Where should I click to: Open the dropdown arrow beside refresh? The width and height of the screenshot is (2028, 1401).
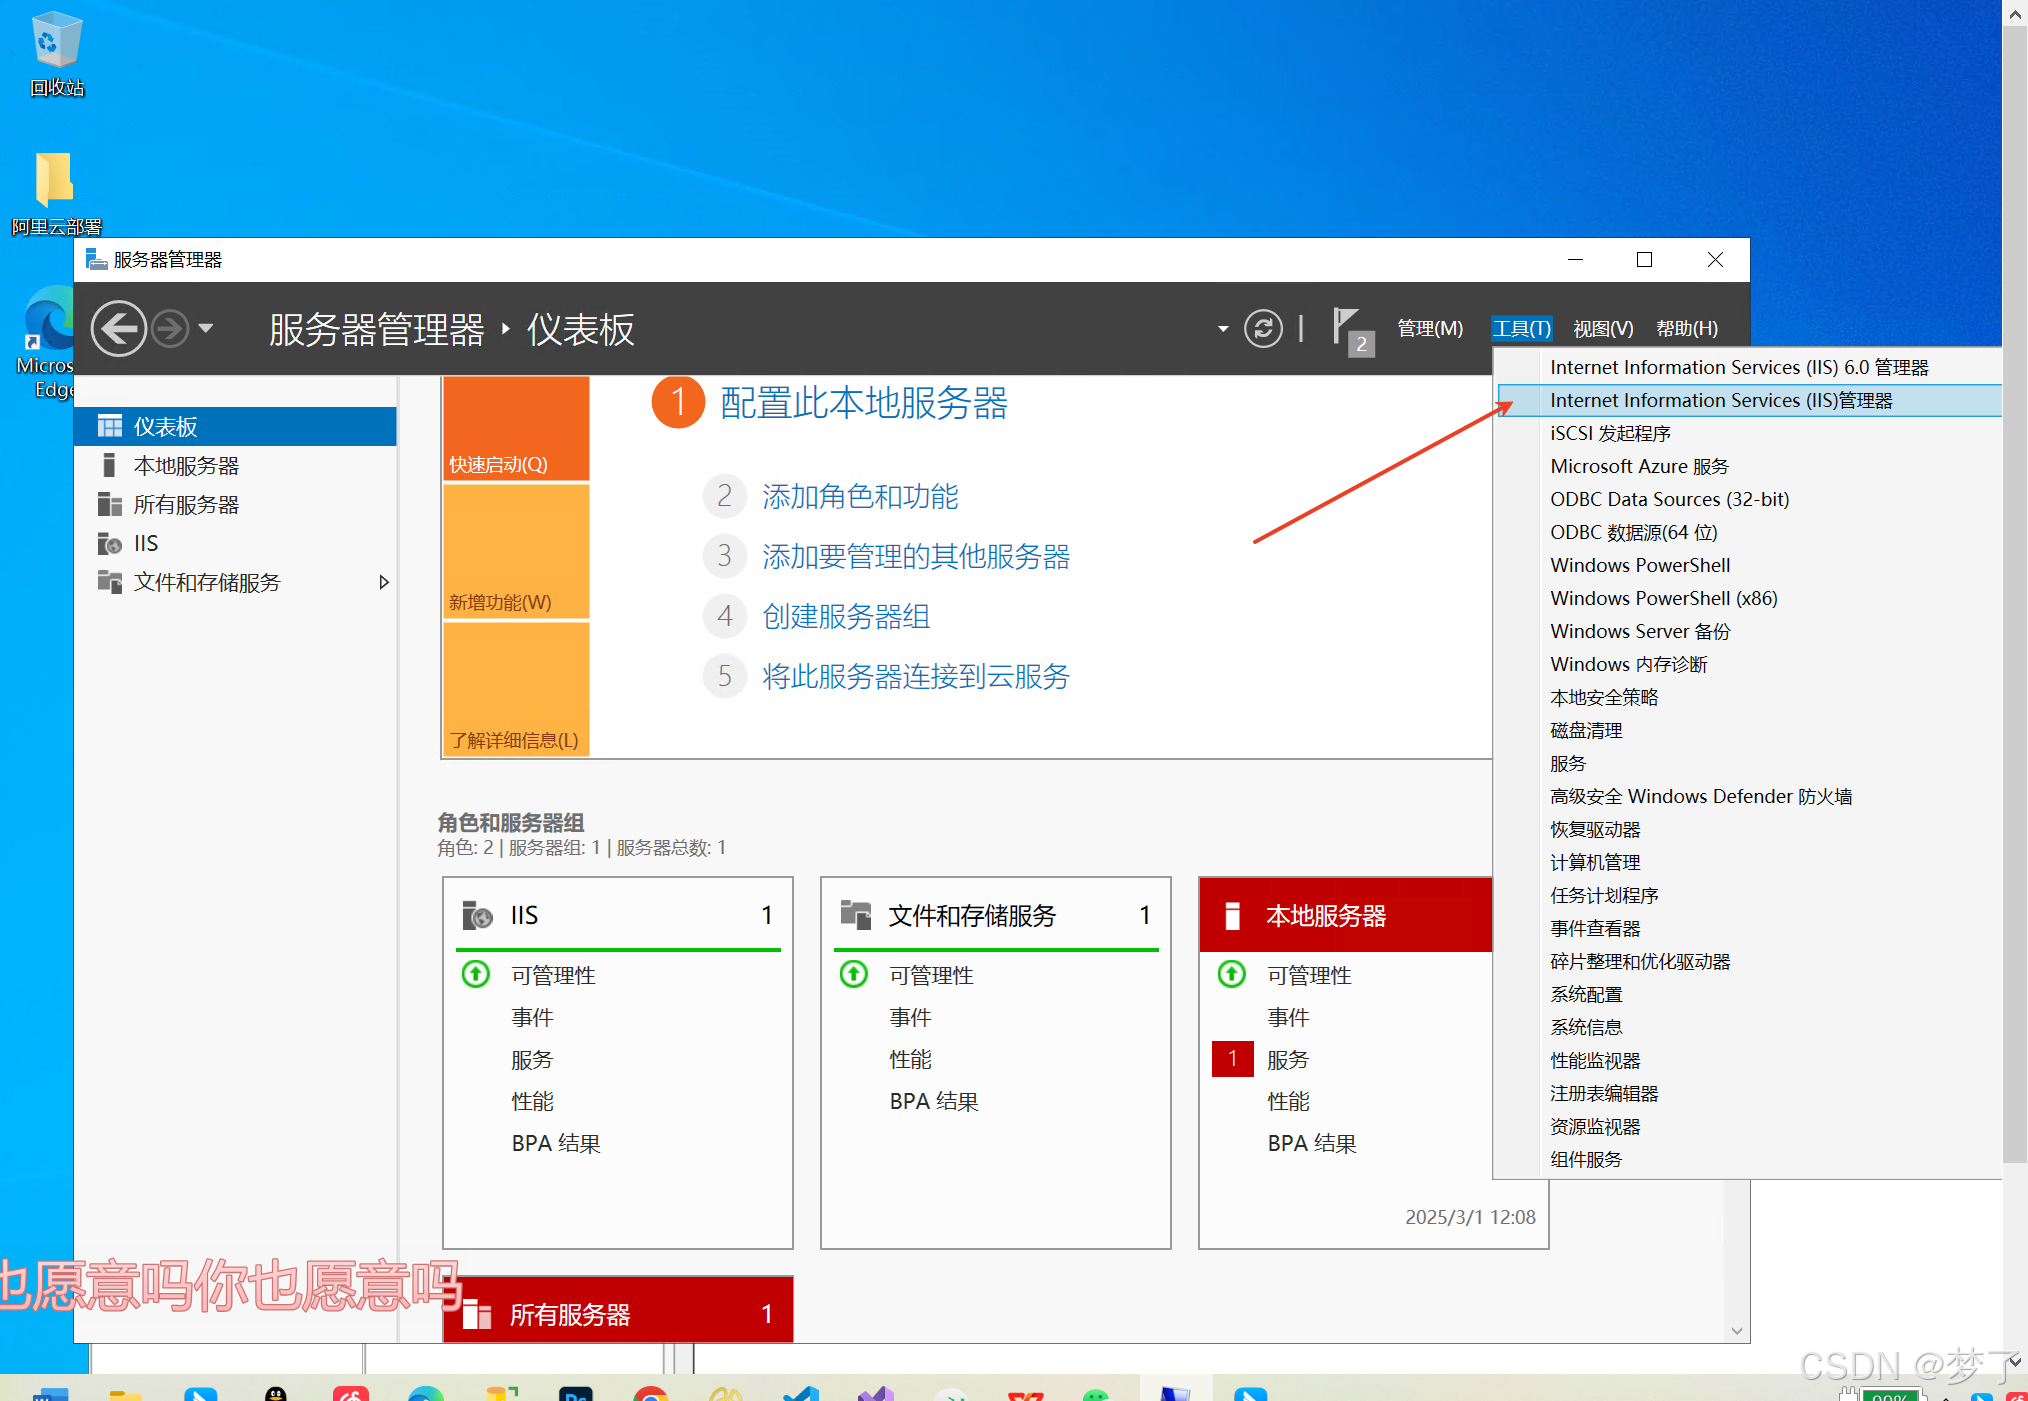click(1222, 328)
